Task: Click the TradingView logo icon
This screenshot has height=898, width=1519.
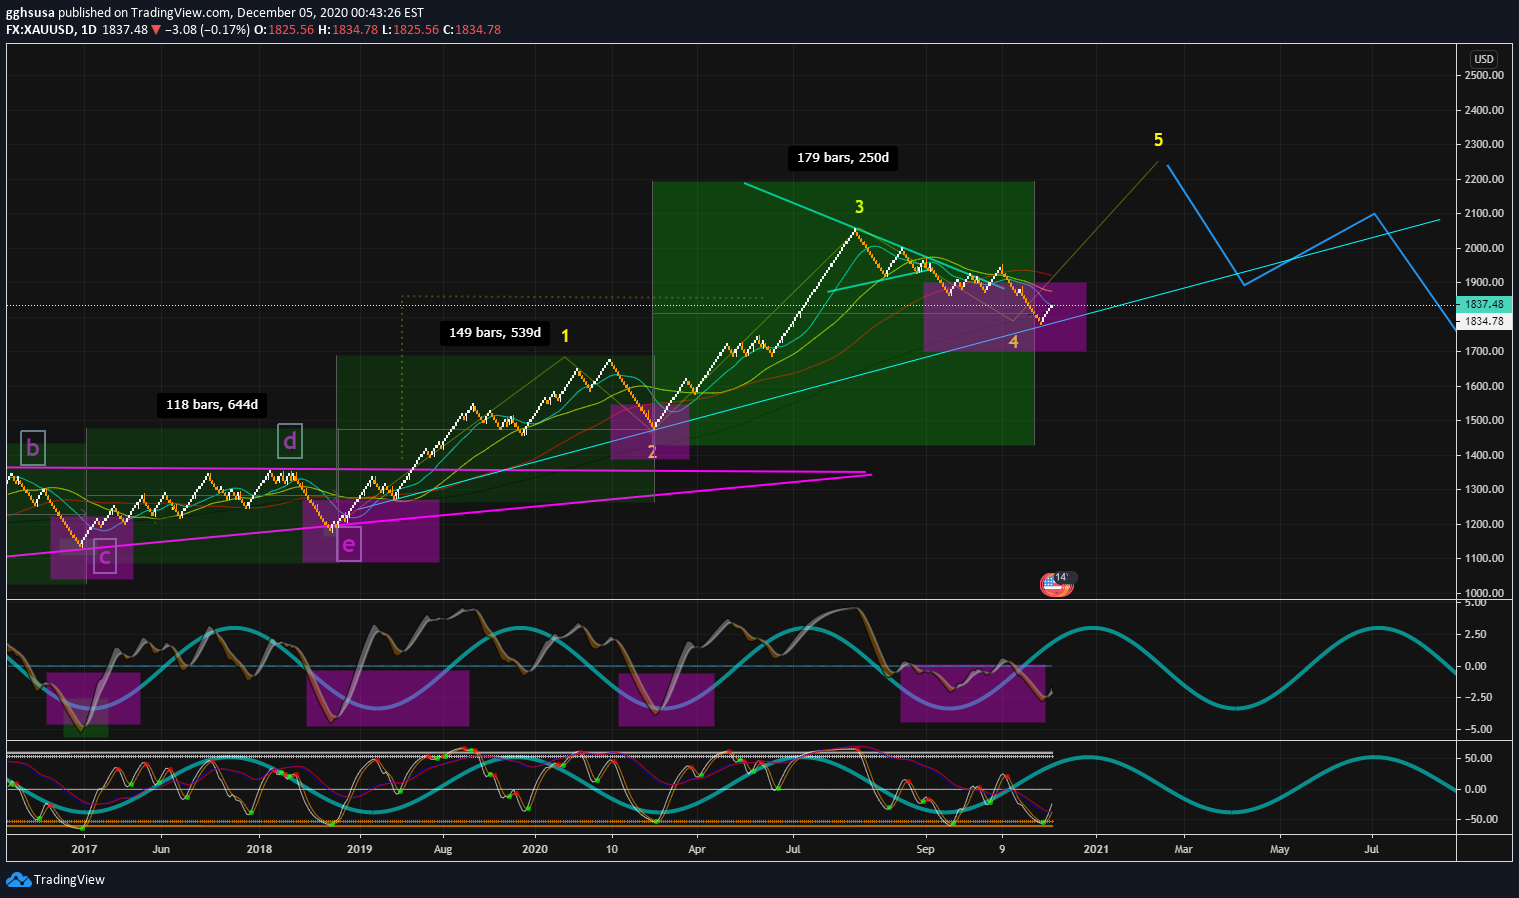Action: pyautogui.click(x=18, y=880)
